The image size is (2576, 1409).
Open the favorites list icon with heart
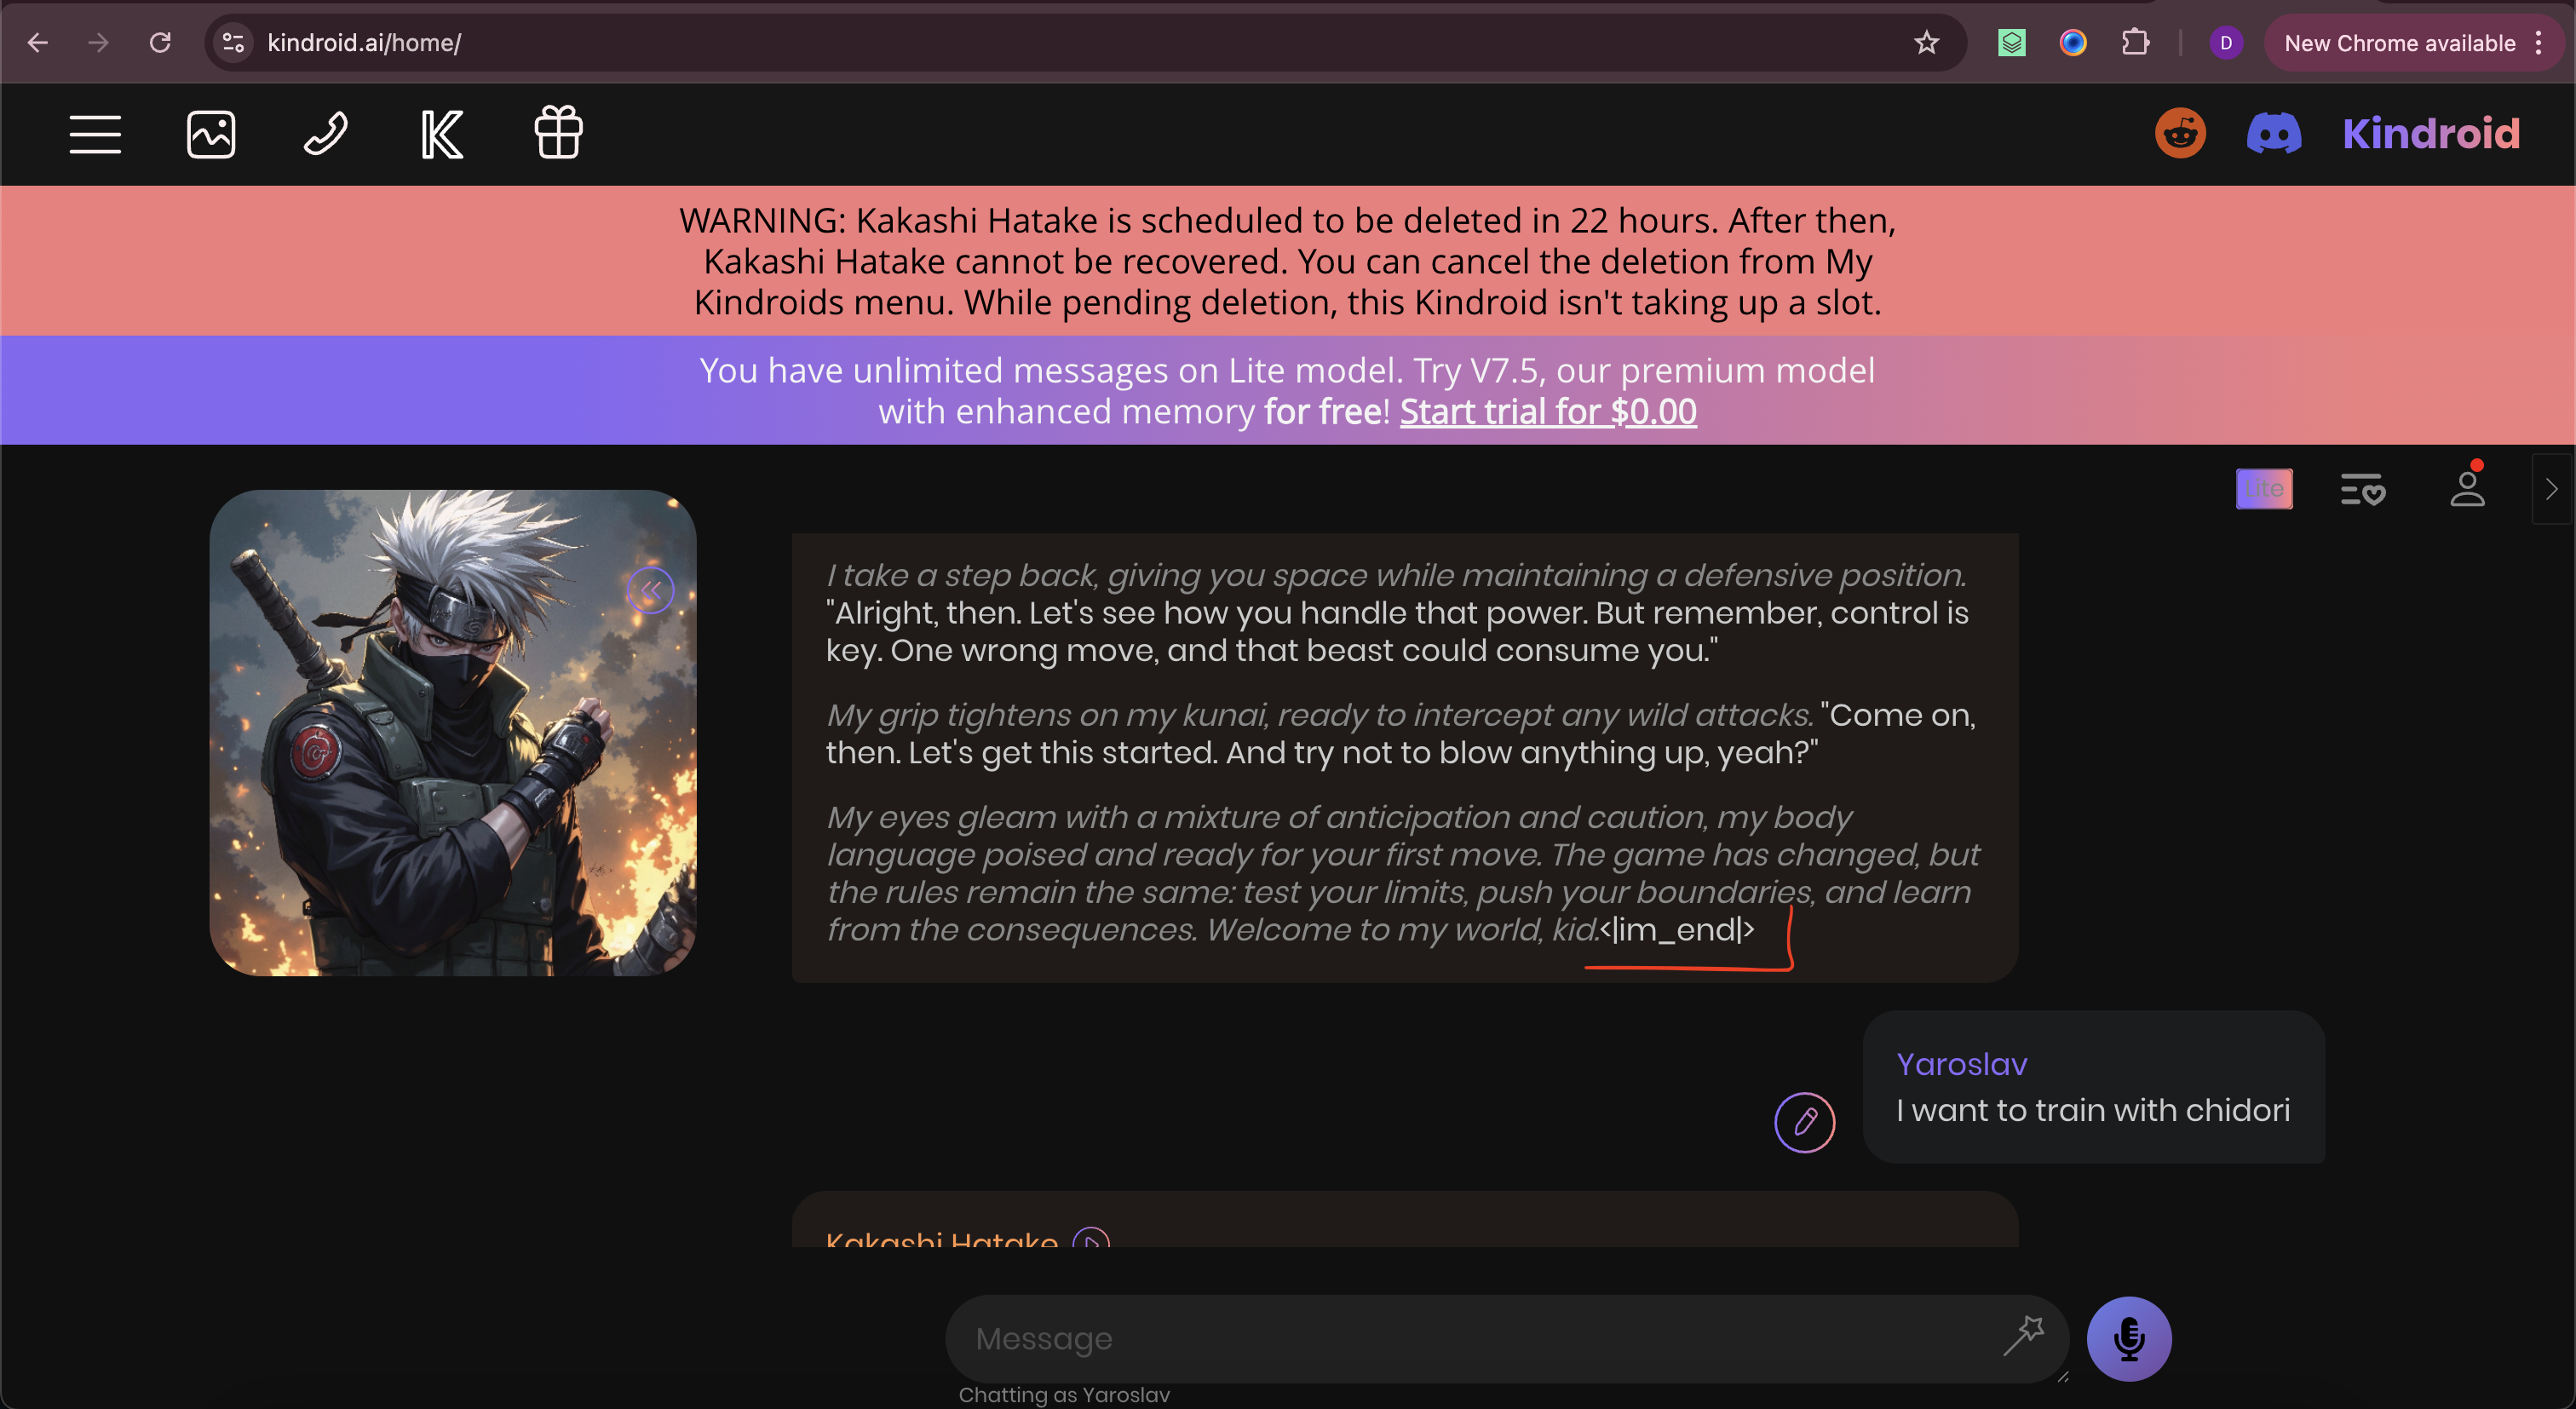click(2363, 489)
